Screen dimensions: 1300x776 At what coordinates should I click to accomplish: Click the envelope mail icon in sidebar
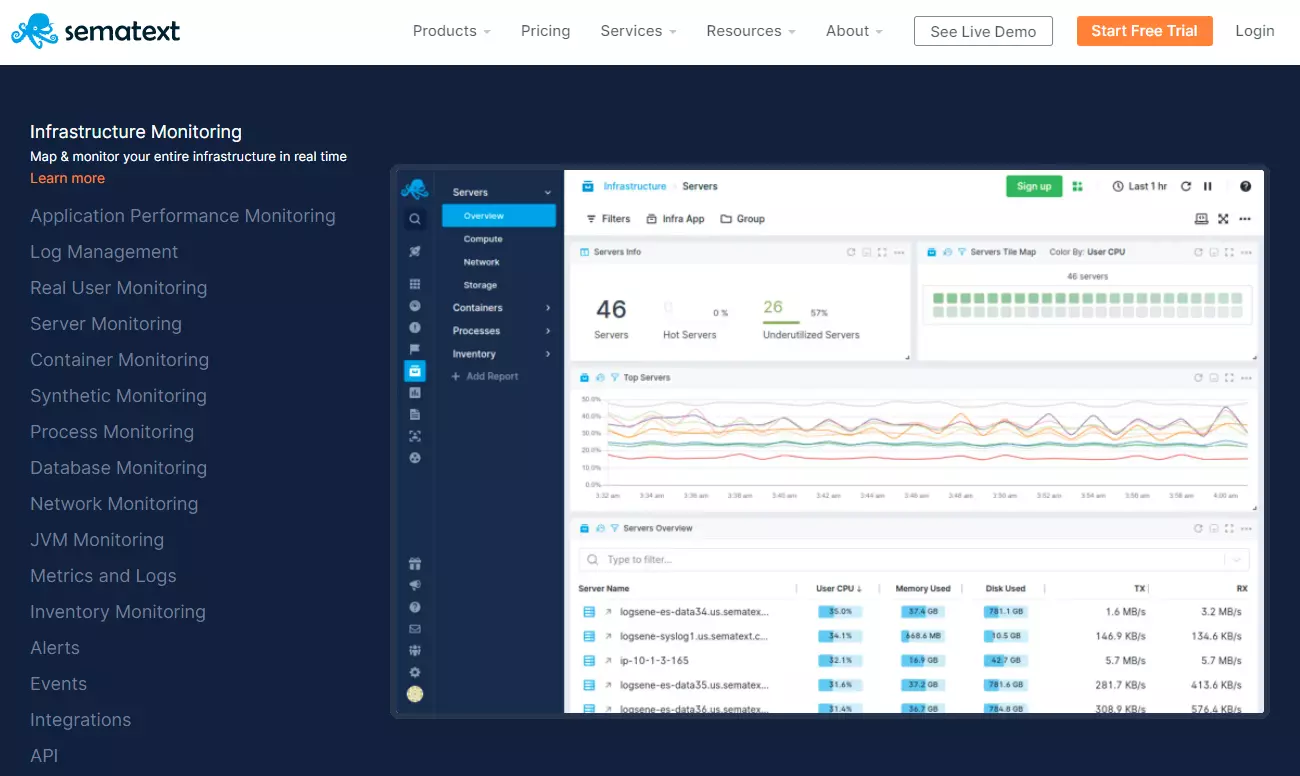pos(415,629)
